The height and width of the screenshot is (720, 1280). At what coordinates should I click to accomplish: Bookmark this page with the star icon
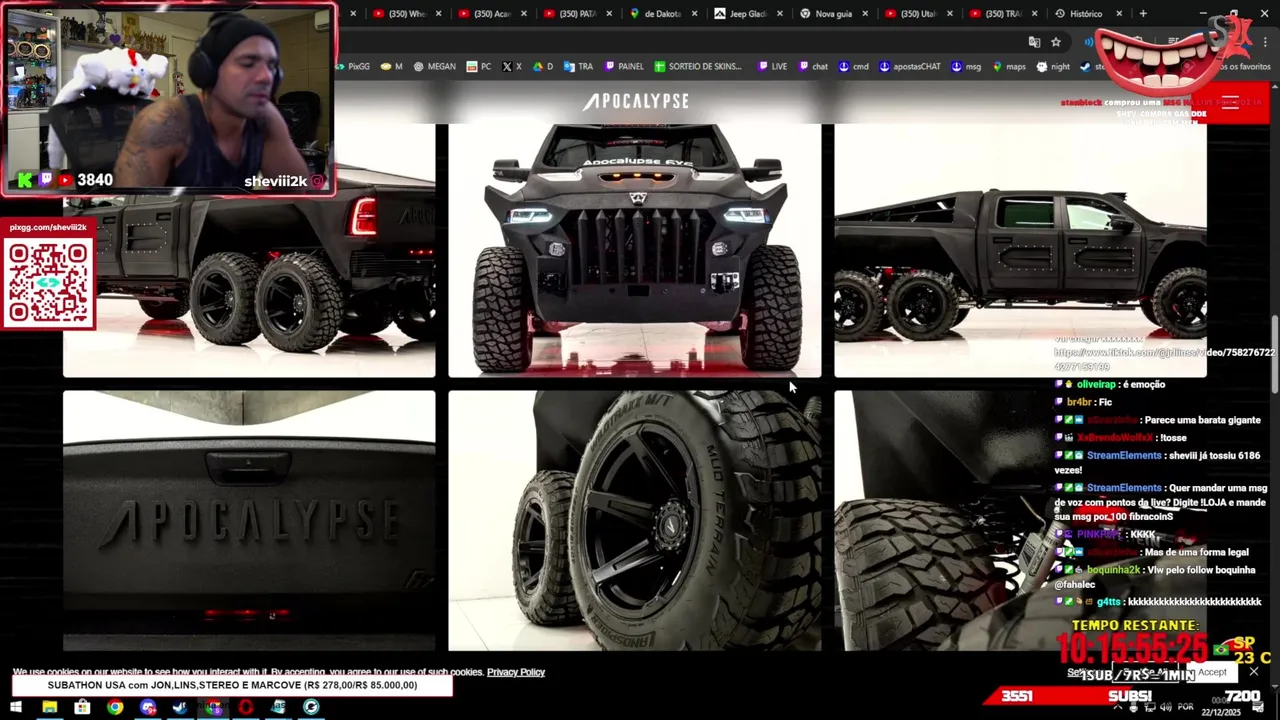coord(1056,42)
